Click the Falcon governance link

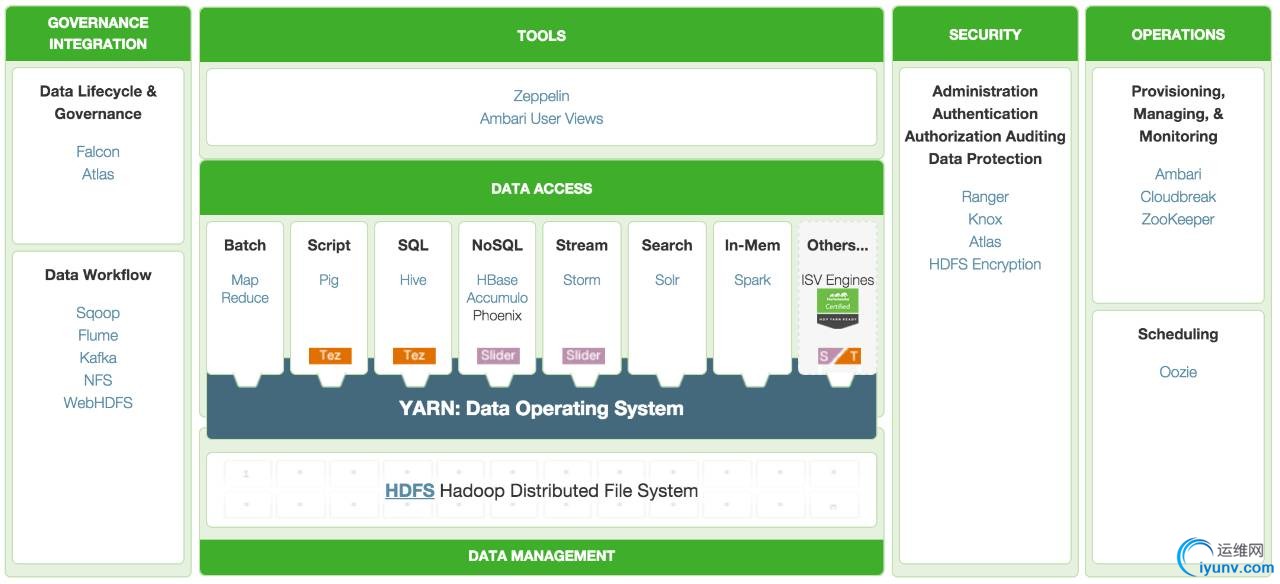click(98, 152)
